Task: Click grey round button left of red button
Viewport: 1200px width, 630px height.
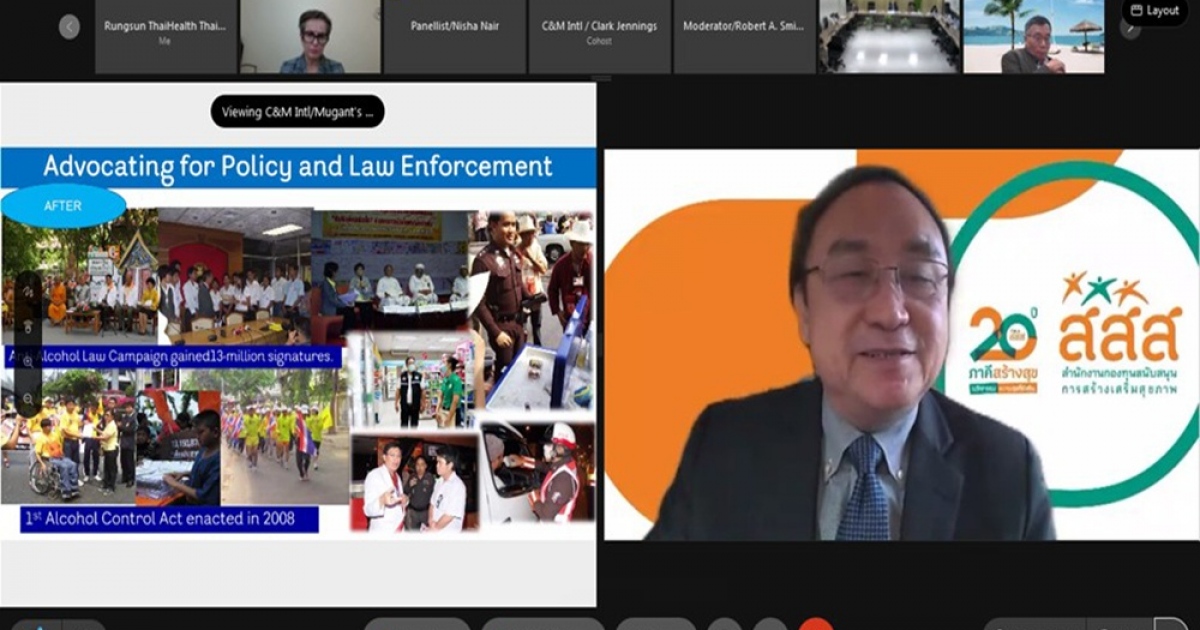Action: (x=770, y=625)
